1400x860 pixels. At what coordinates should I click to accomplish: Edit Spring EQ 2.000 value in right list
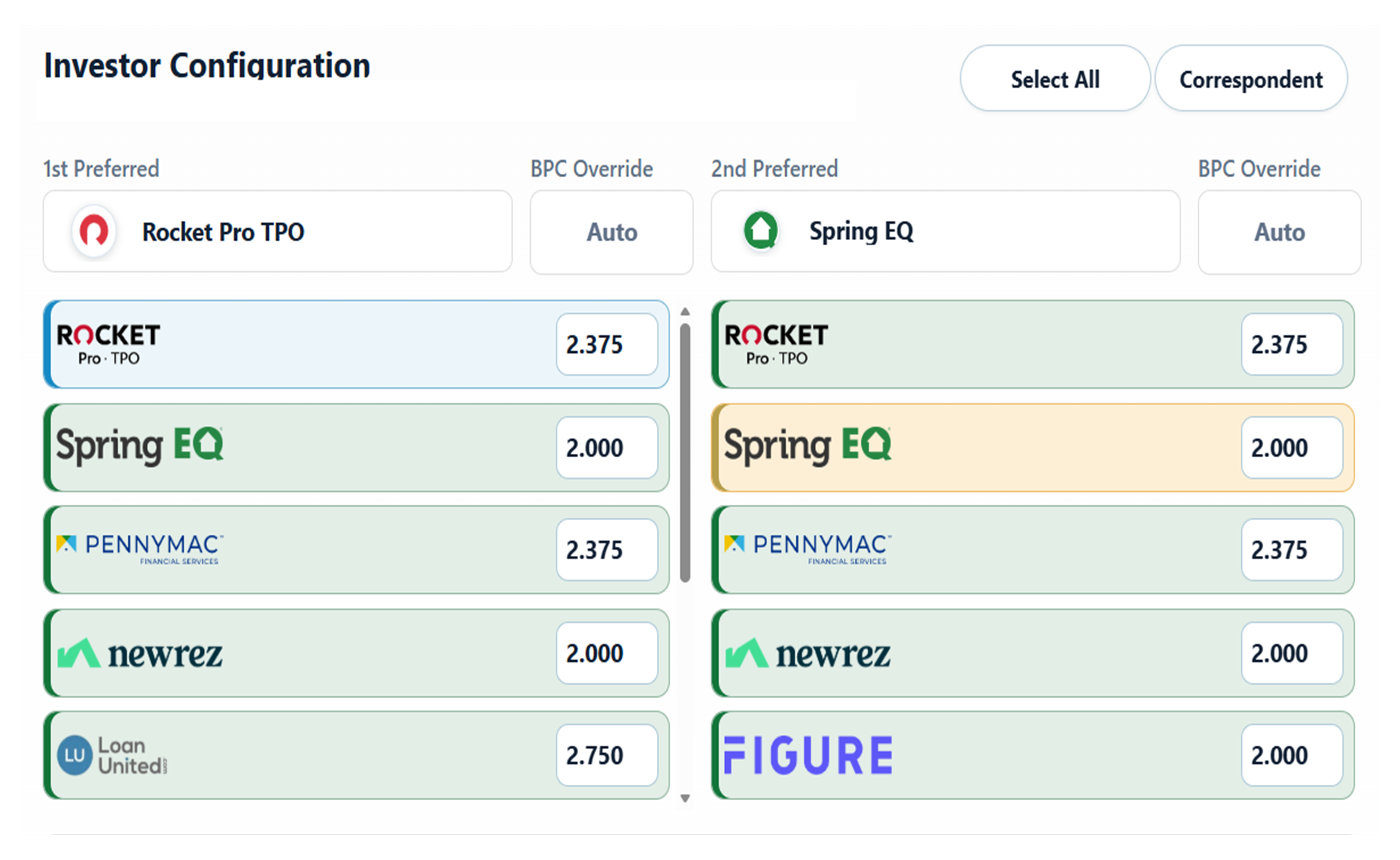pos(1292,448)
